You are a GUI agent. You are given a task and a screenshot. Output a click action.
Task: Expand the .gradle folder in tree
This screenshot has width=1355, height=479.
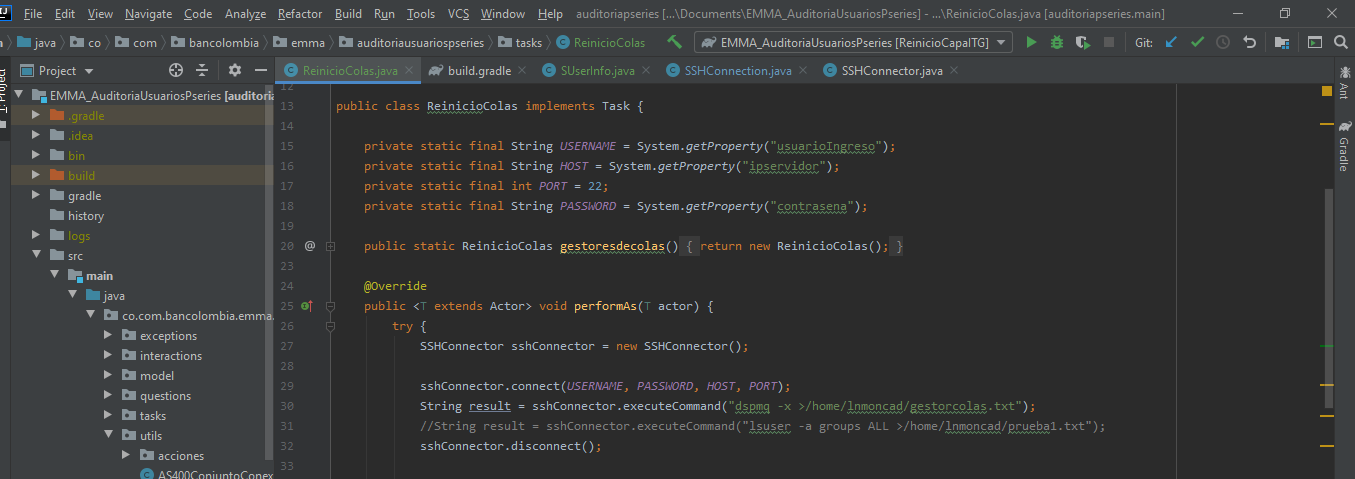click(x=36, y=116)
